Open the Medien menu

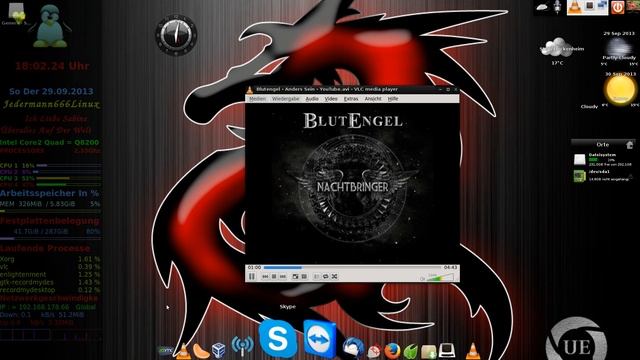(258, 99)
